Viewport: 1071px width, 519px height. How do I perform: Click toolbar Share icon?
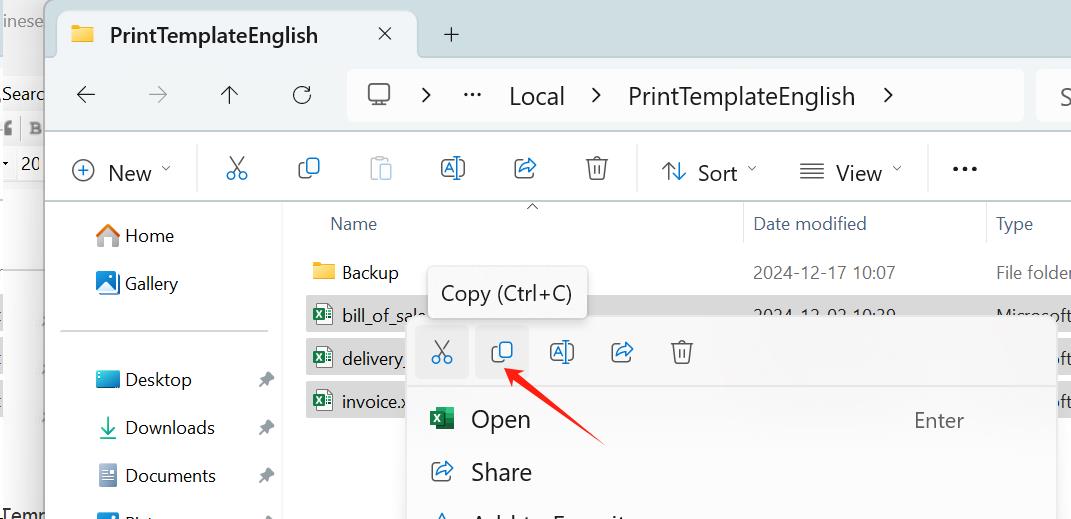(525, 169)
